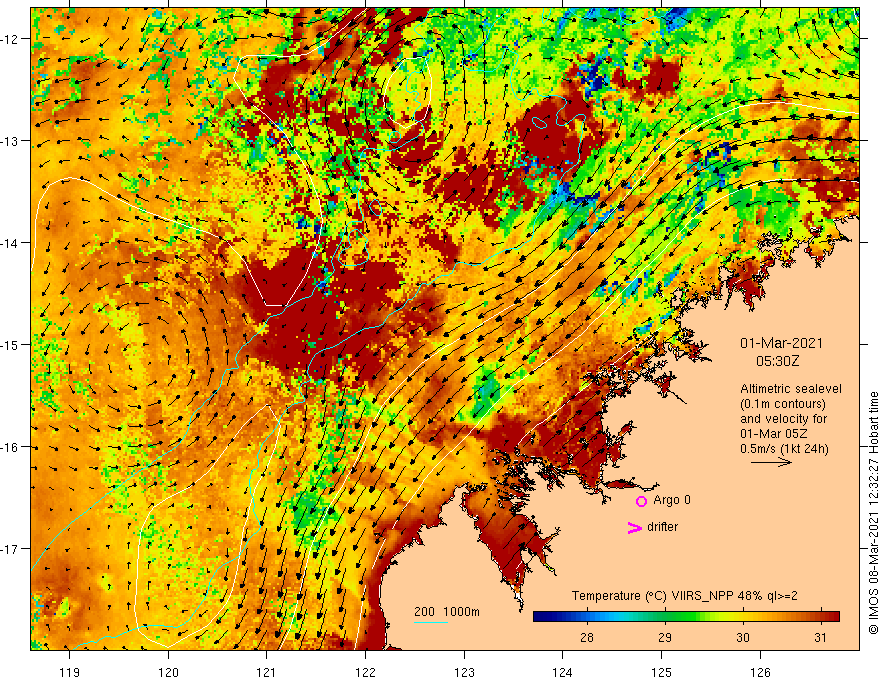Click the '125' longitude axis label
Image resolution: width=880 pixels, height=680 pixels.
click(x=662, y=672)
